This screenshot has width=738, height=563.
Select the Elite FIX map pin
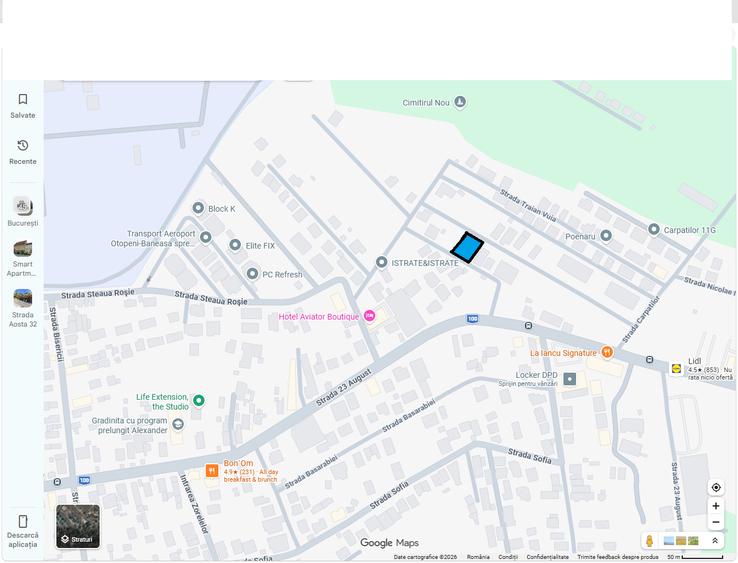tap(235, 245)
